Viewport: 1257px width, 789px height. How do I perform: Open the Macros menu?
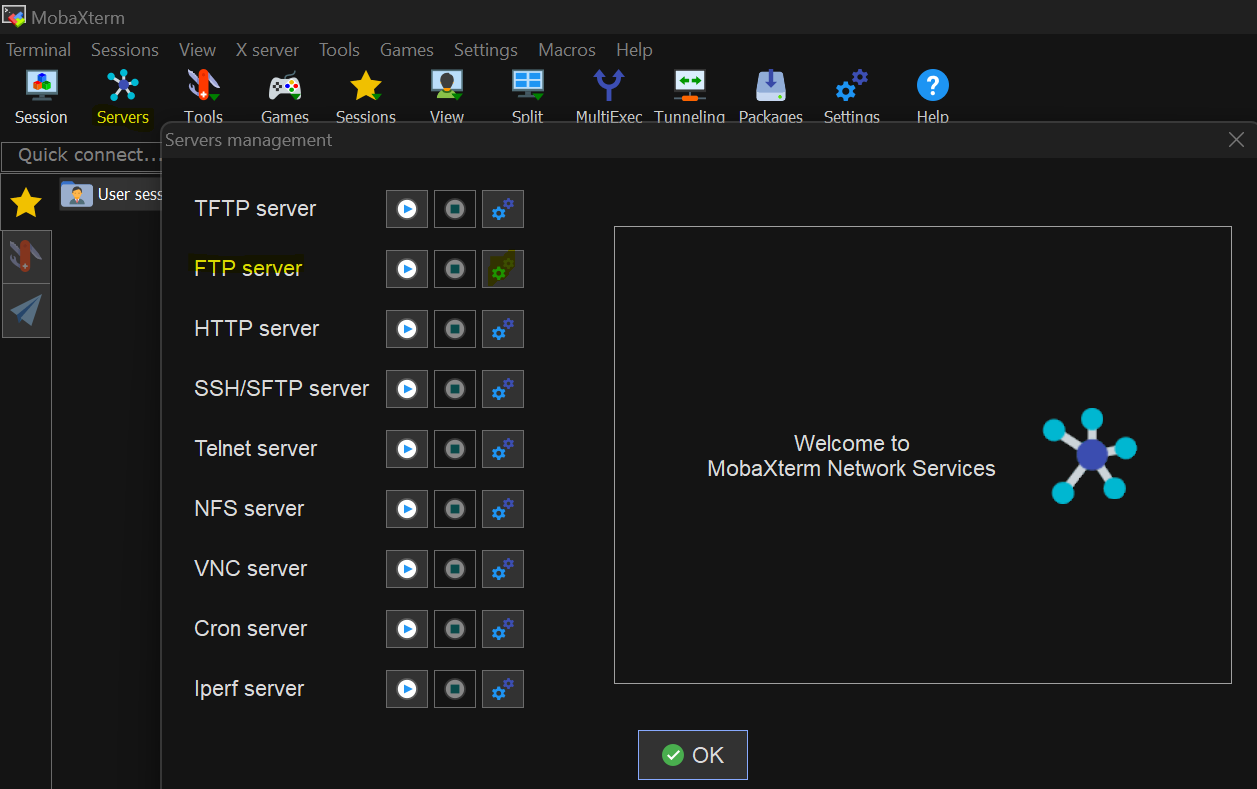(567, 50)
